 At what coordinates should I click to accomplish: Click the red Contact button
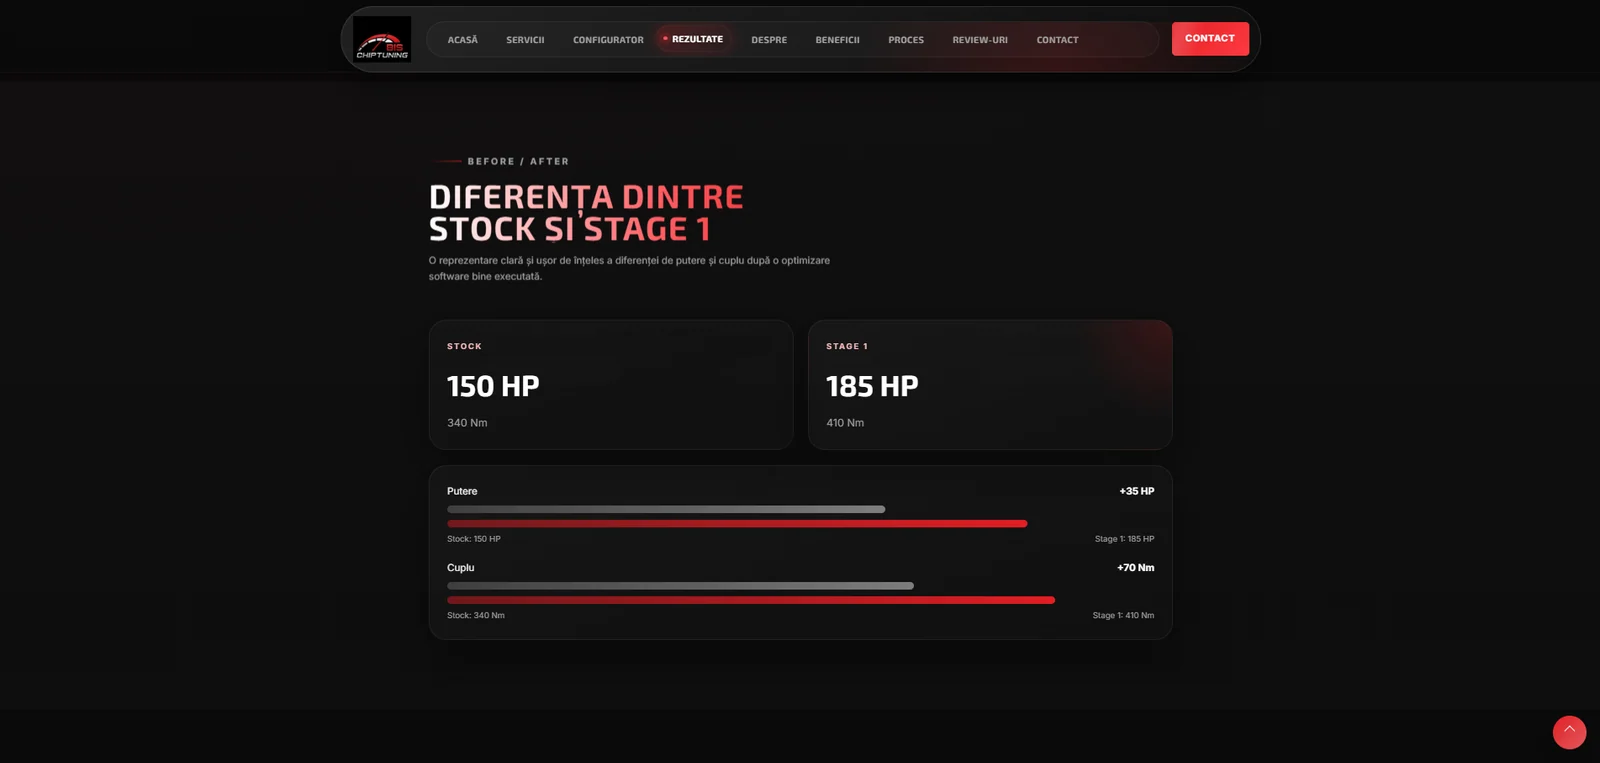coord(1210,39)
